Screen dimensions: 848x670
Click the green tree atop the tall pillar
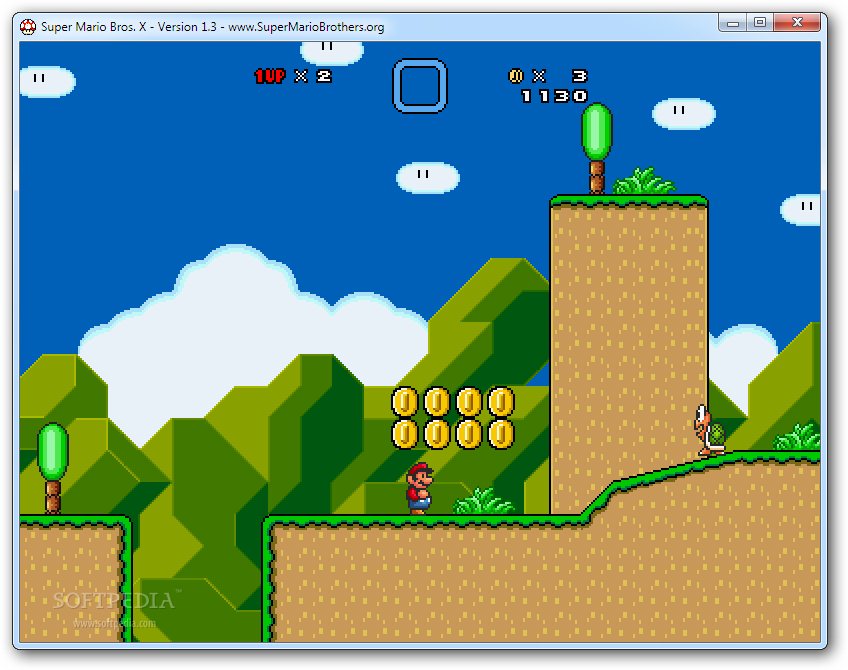[x=597, y=148]
